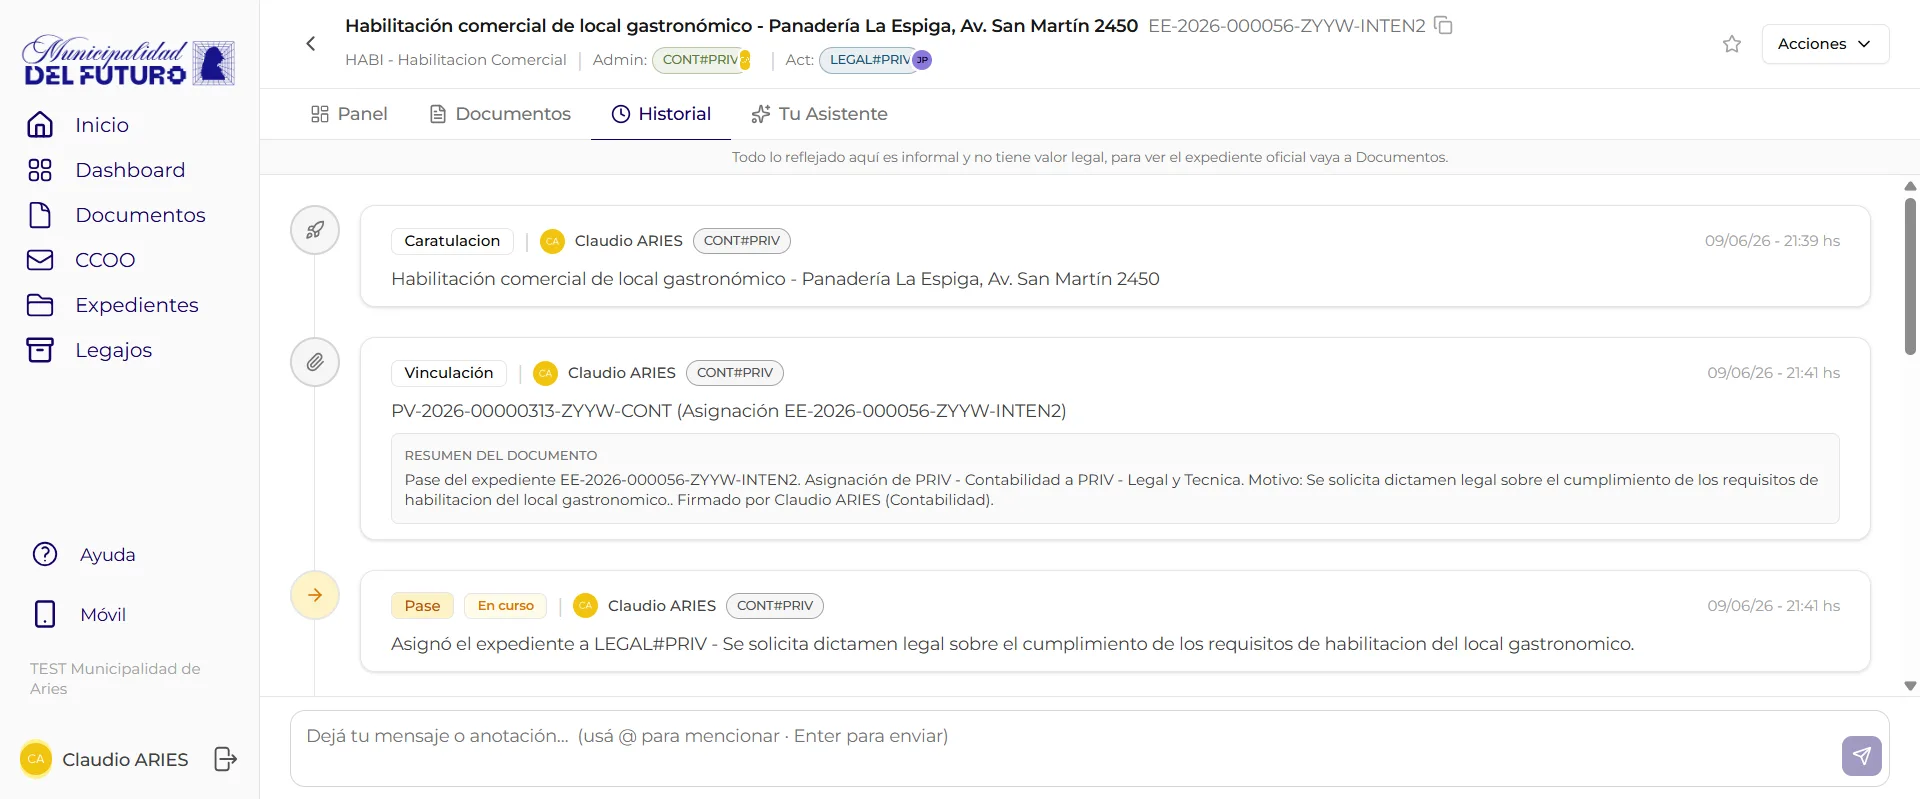Go back with the left chevron arrow
Screen dimensions: 1920x799
(311, 43)
